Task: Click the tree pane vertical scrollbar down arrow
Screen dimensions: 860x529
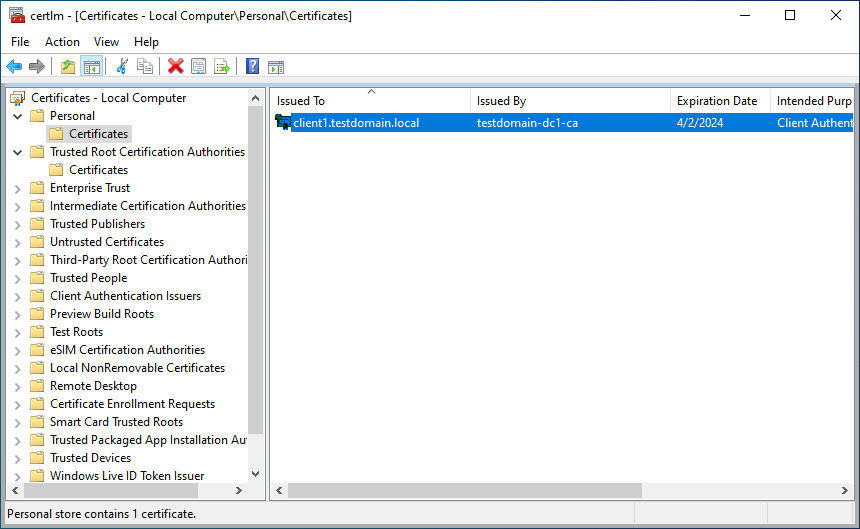Action: coord(255,474)
